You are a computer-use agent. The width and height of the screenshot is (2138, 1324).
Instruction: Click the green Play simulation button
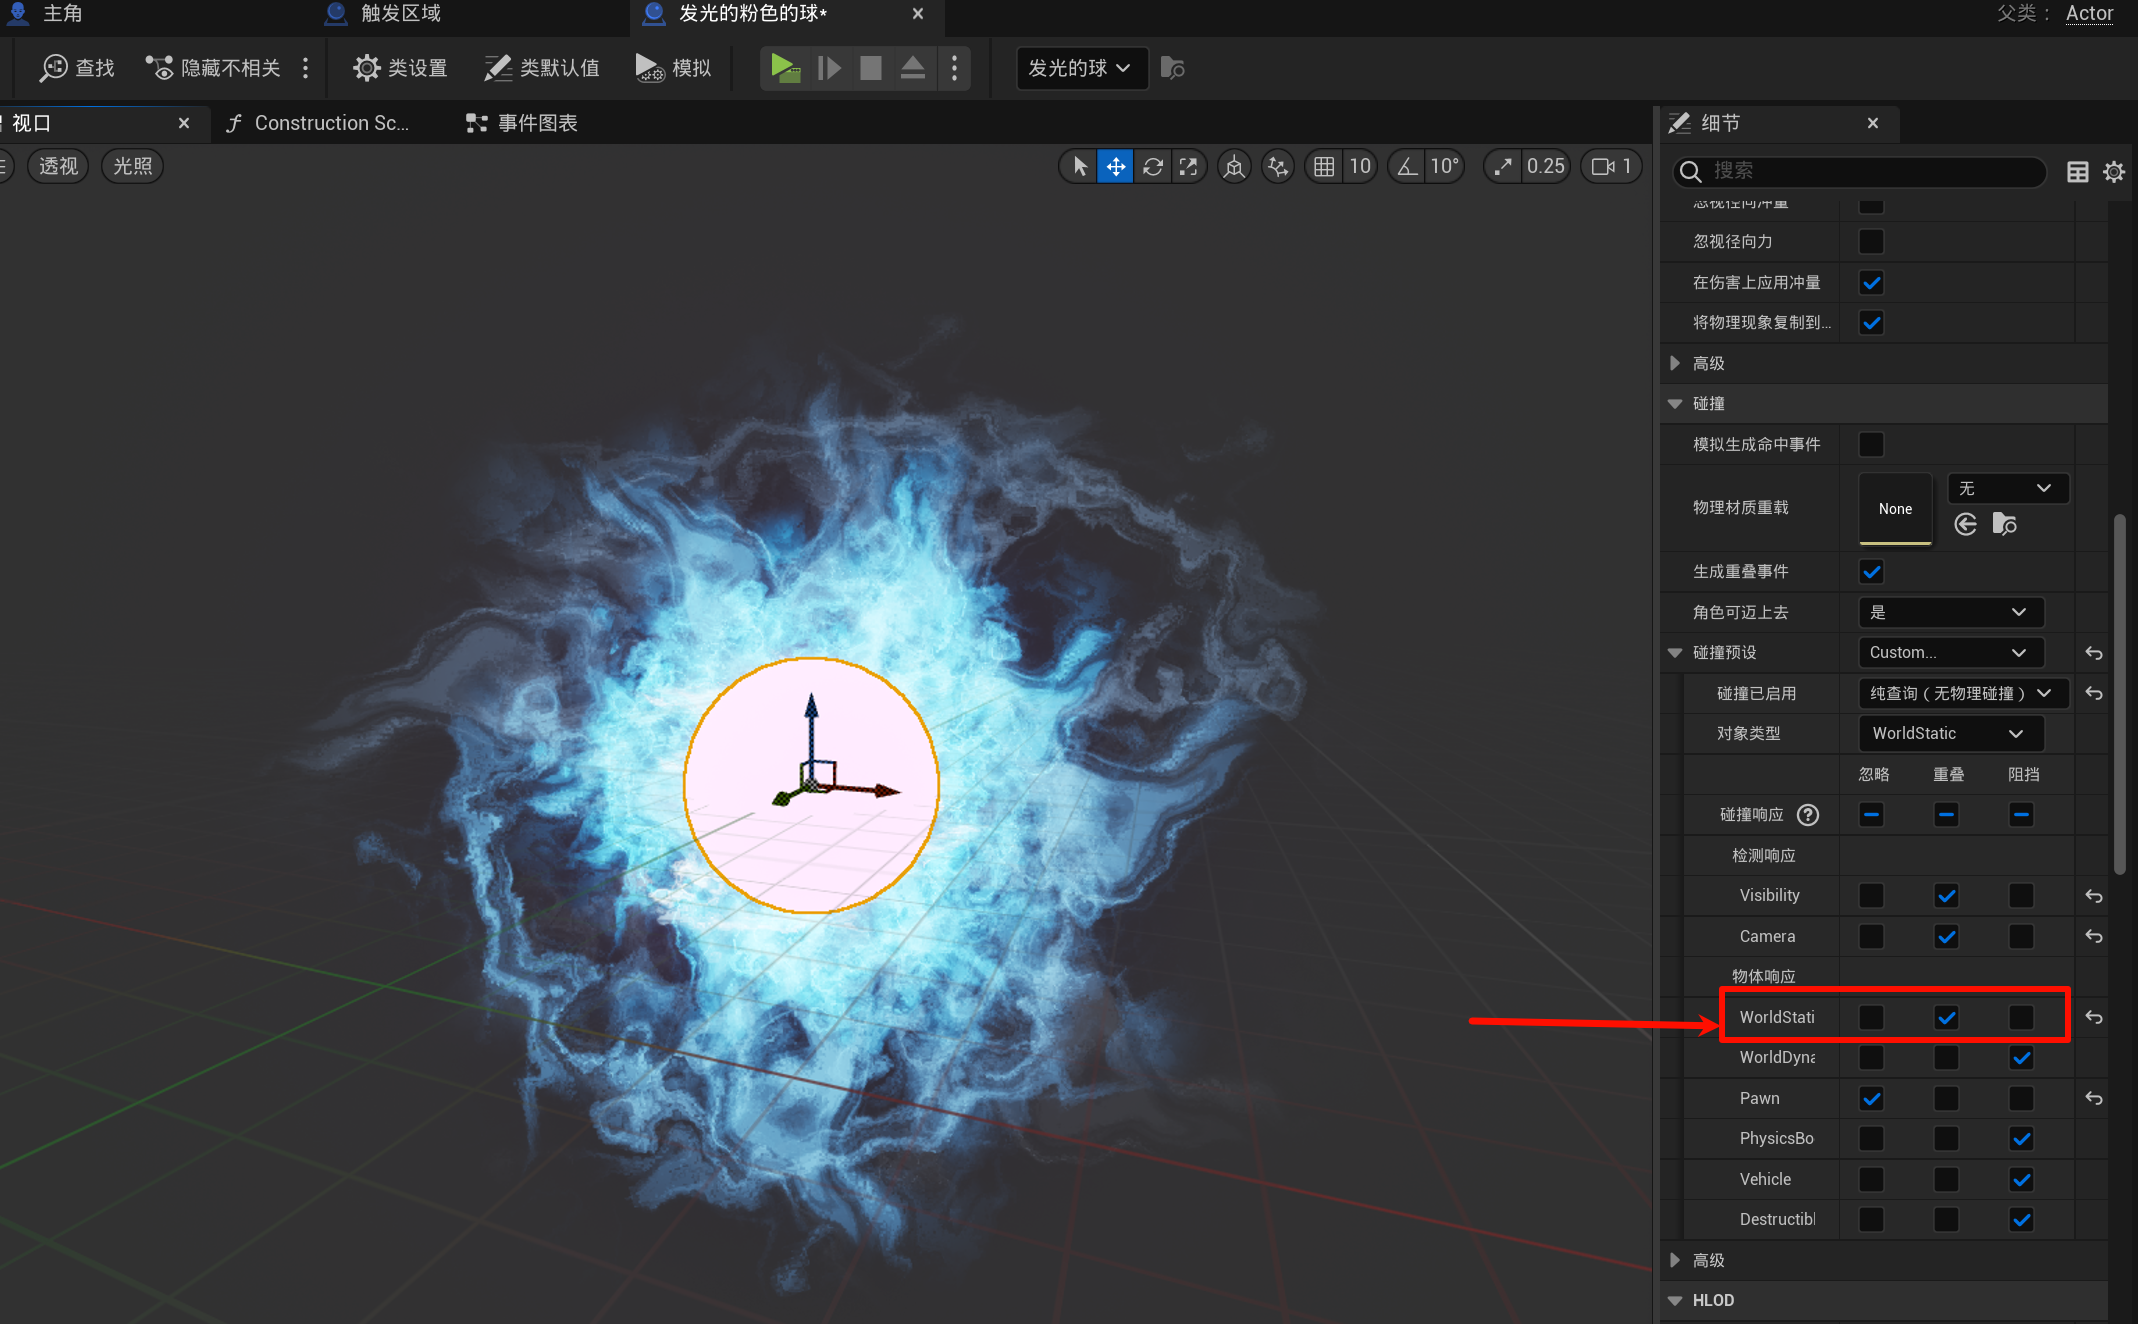(785, 68)
